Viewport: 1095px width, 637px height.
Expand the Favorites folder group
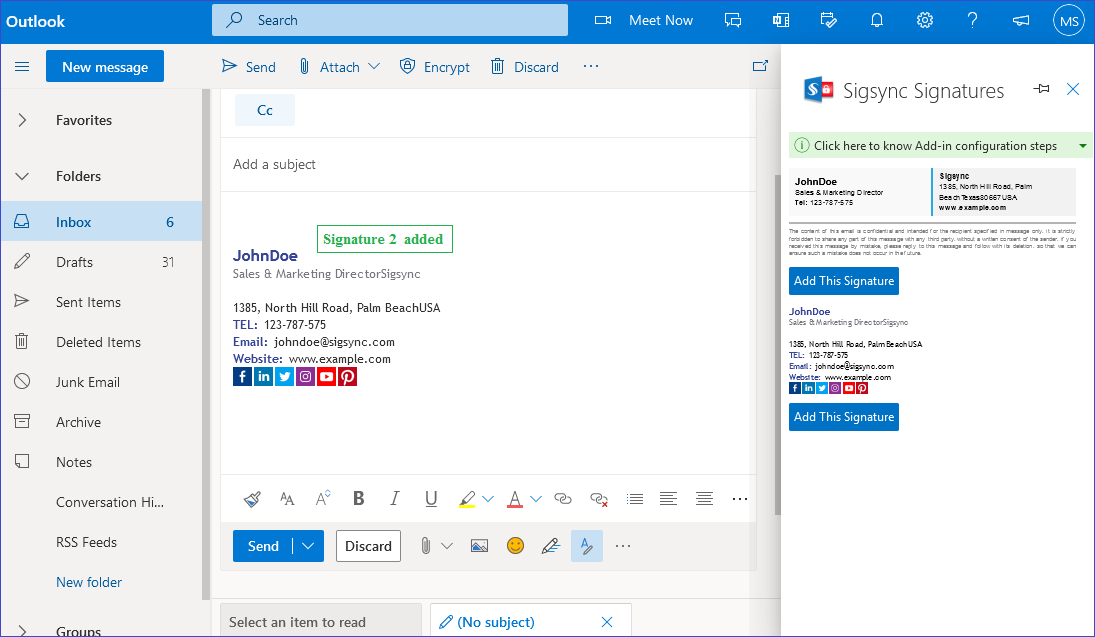click(x=22, y=120)
